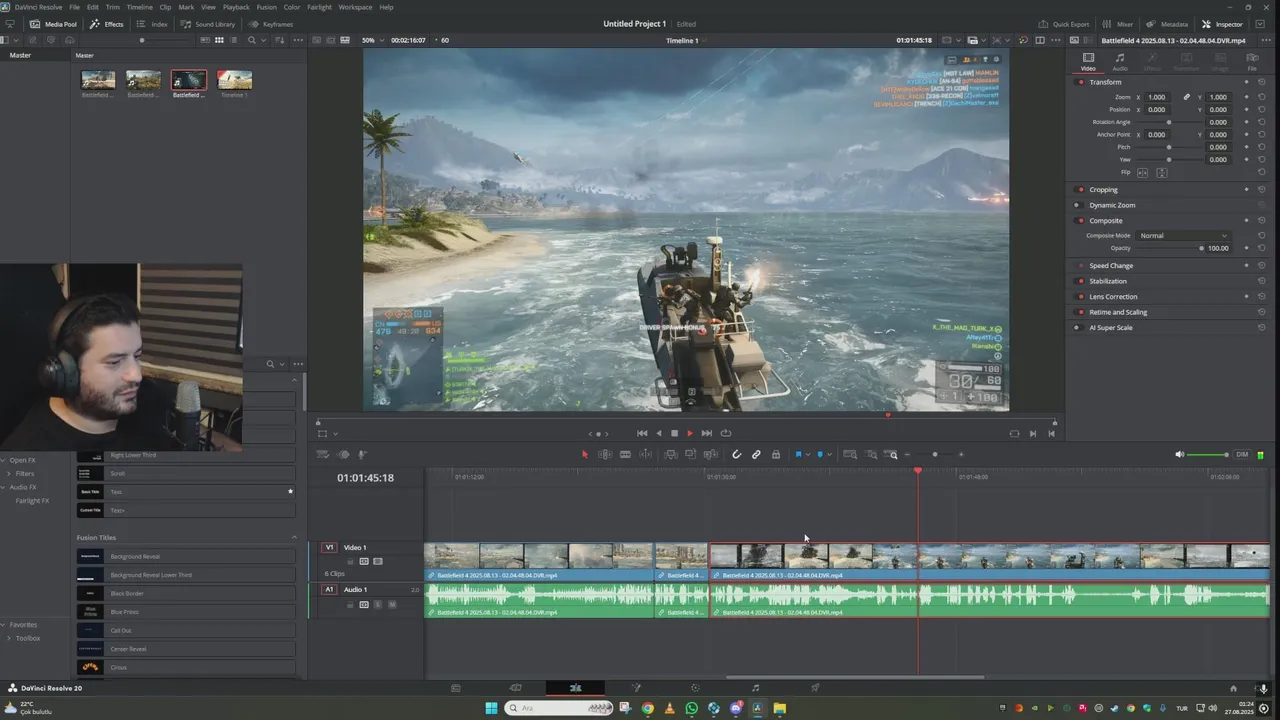Image resolution: width=1280 pixels, height=720 pixels.
Task: Solo the Audio 1 track with S
Action: pyautogui.click(x=378, y=605)
